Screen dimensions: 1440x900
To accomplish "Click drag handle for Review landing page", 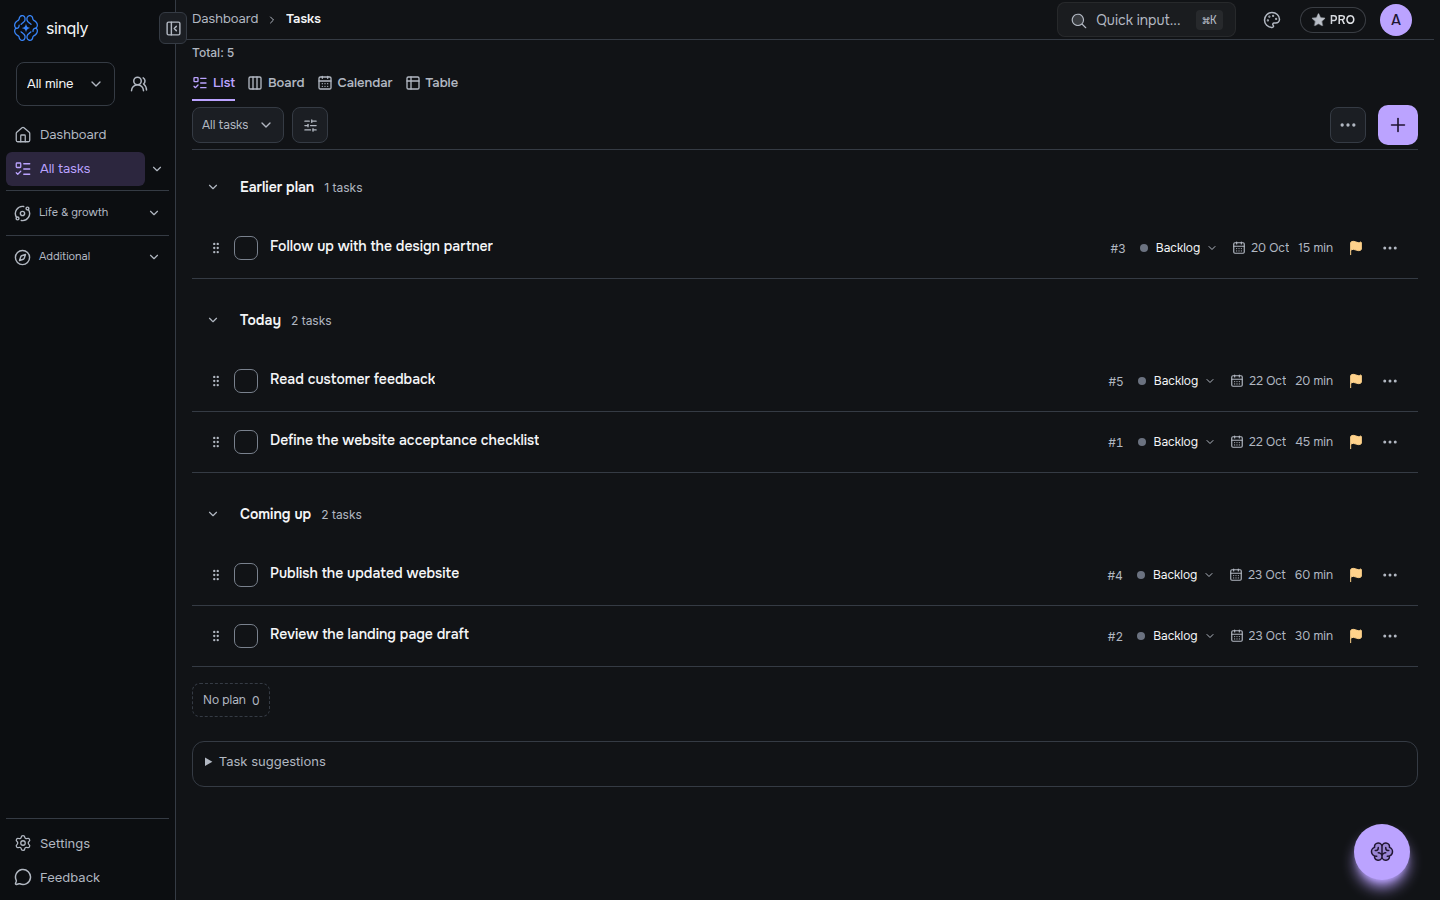I will [x=216, y=636].
